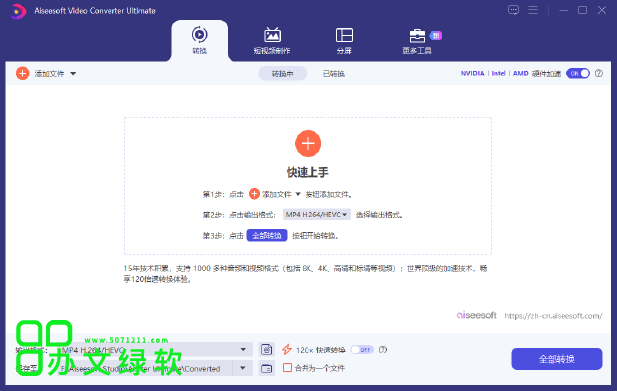Click step 2 MP4 H.264/HEVC format sample dropdown
The width and height of the screenshot is (617, 391).
pyautogui.click(x=317, y=214)
